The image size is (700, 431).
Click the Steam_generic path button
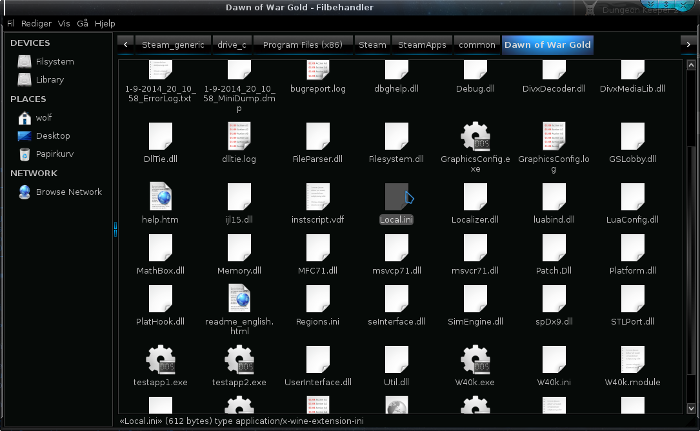(x=173, y=45)
